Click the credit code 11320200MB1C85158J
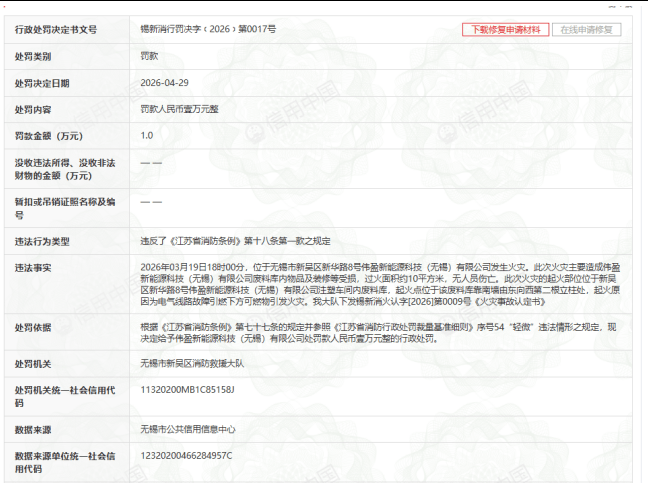The height and width of the screenshot is (489, 648). [x=187, y=390]
